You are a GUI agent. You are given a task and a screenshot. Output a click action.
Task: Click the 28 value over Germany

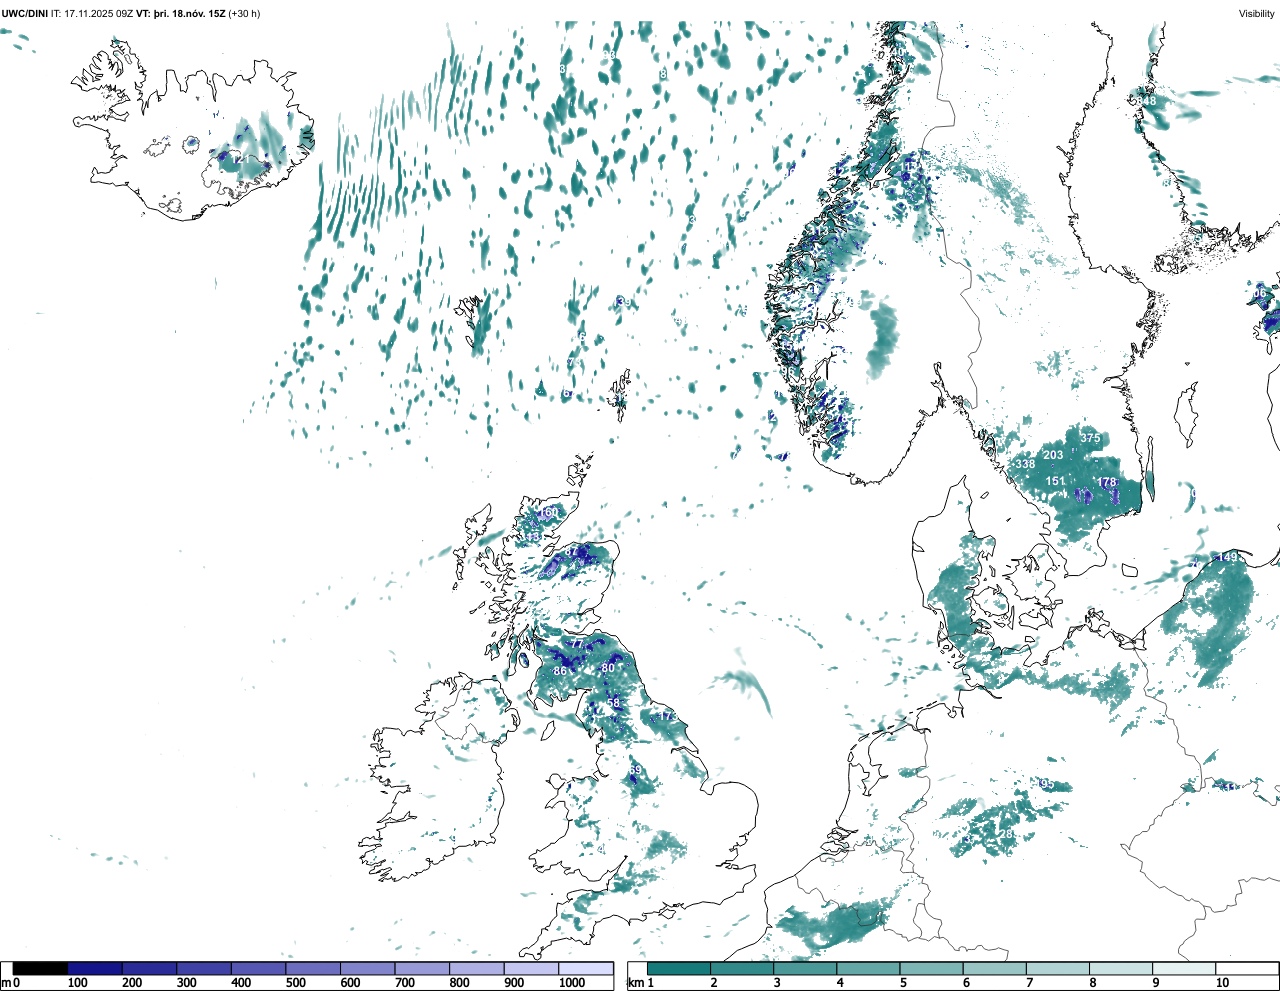[x=1007, y=834]
